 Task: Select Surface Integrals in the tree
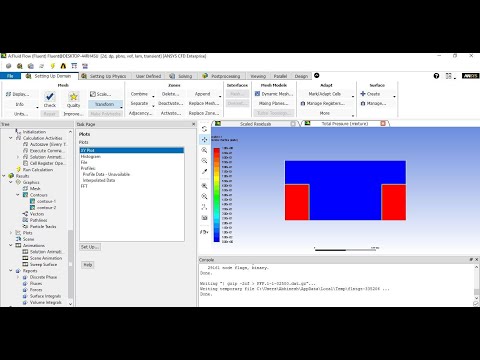tap(45, 296)
